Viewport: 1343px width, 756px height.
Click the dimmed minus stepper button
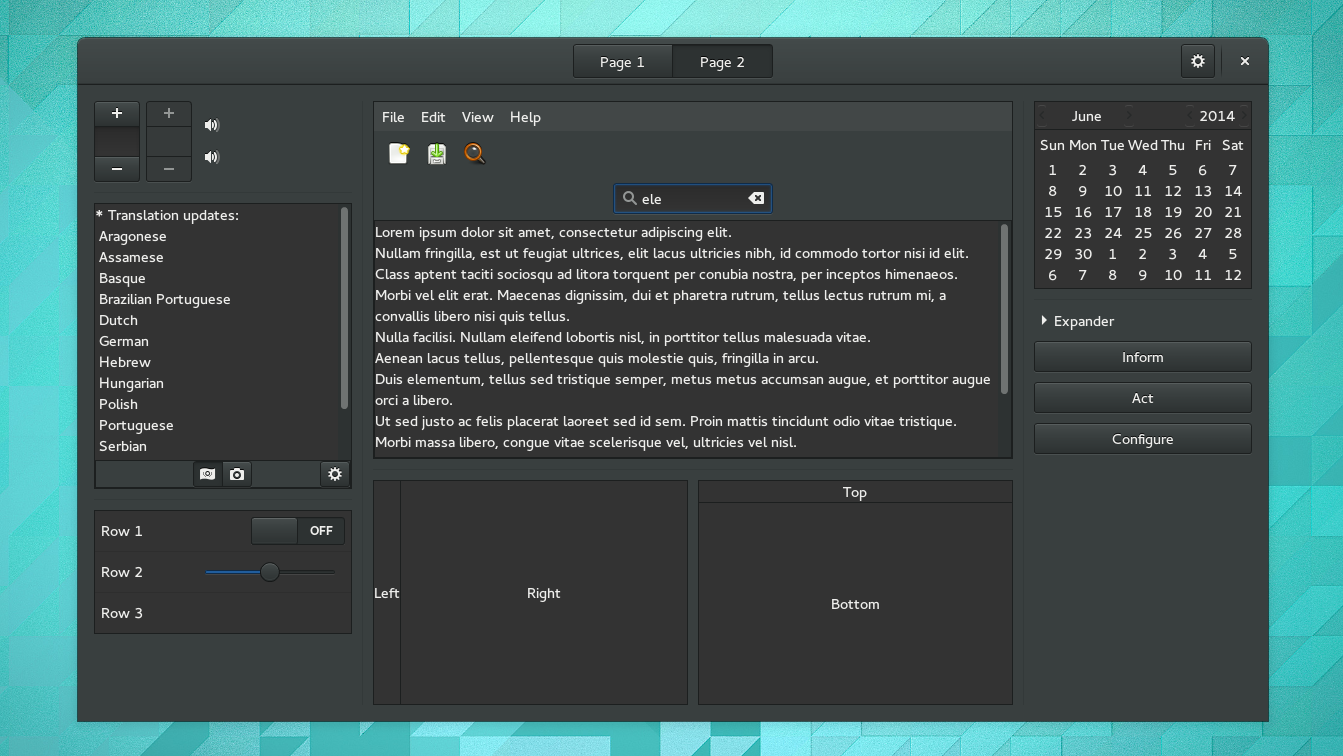(x=169, y=169)
